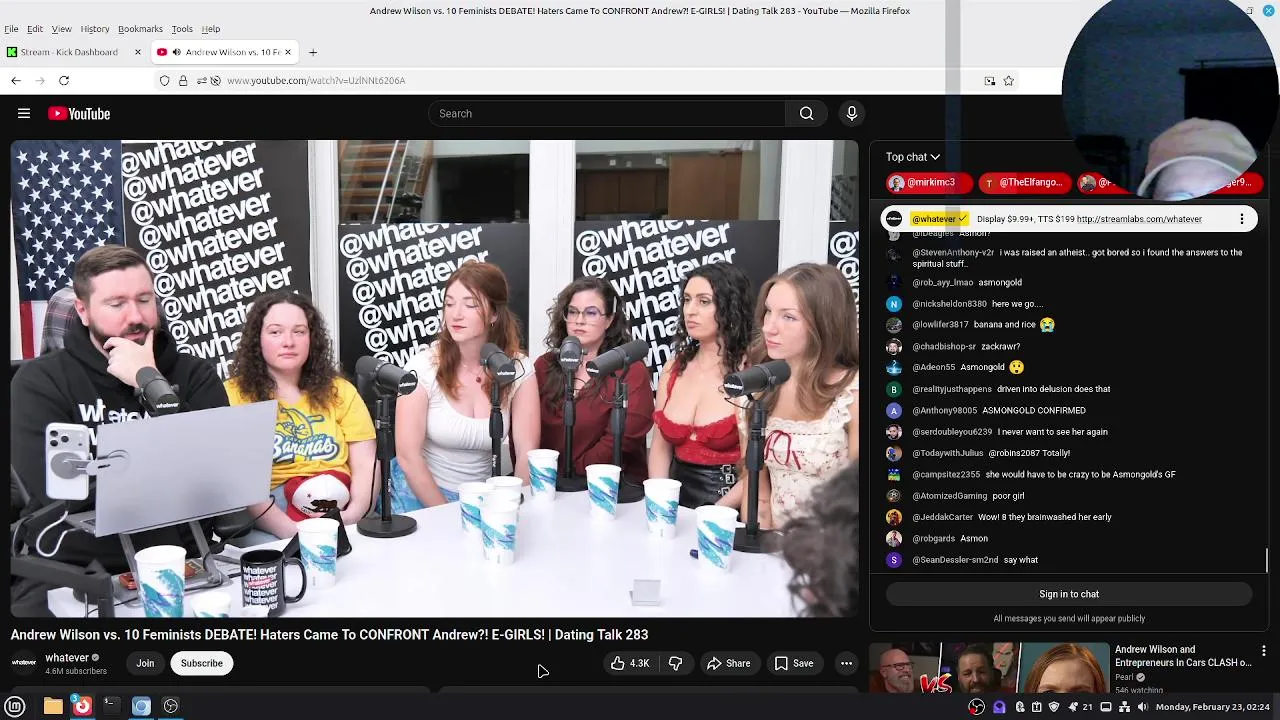
Task: Click Sign in to chat
Action: pos(1069,594)
